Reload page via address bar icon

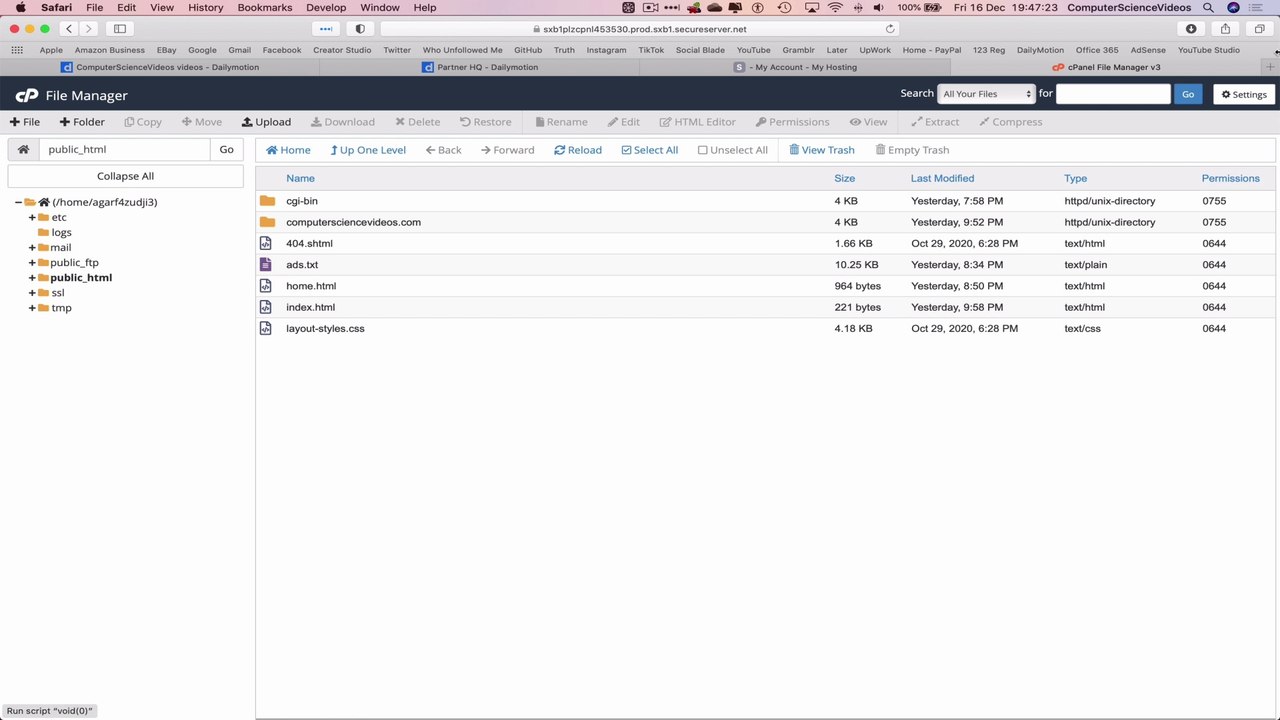pos(890,29)
